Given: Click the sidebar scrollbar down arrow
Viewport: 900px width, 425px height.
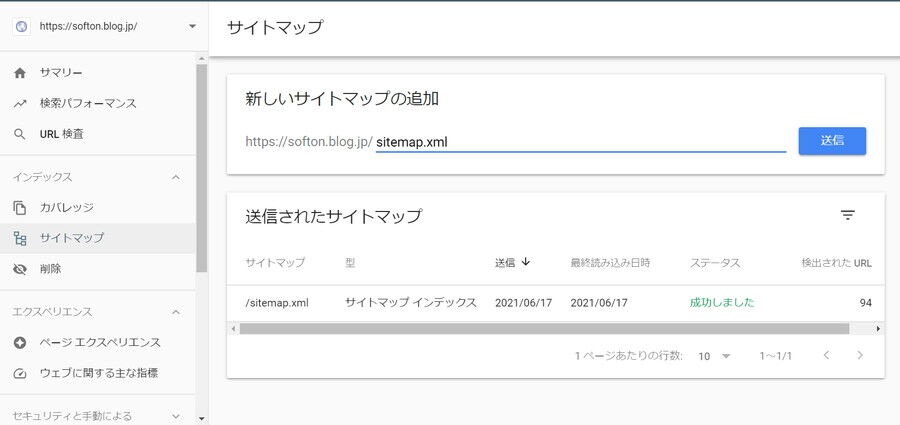Looking at the screenshot, I should click(201, 419).
